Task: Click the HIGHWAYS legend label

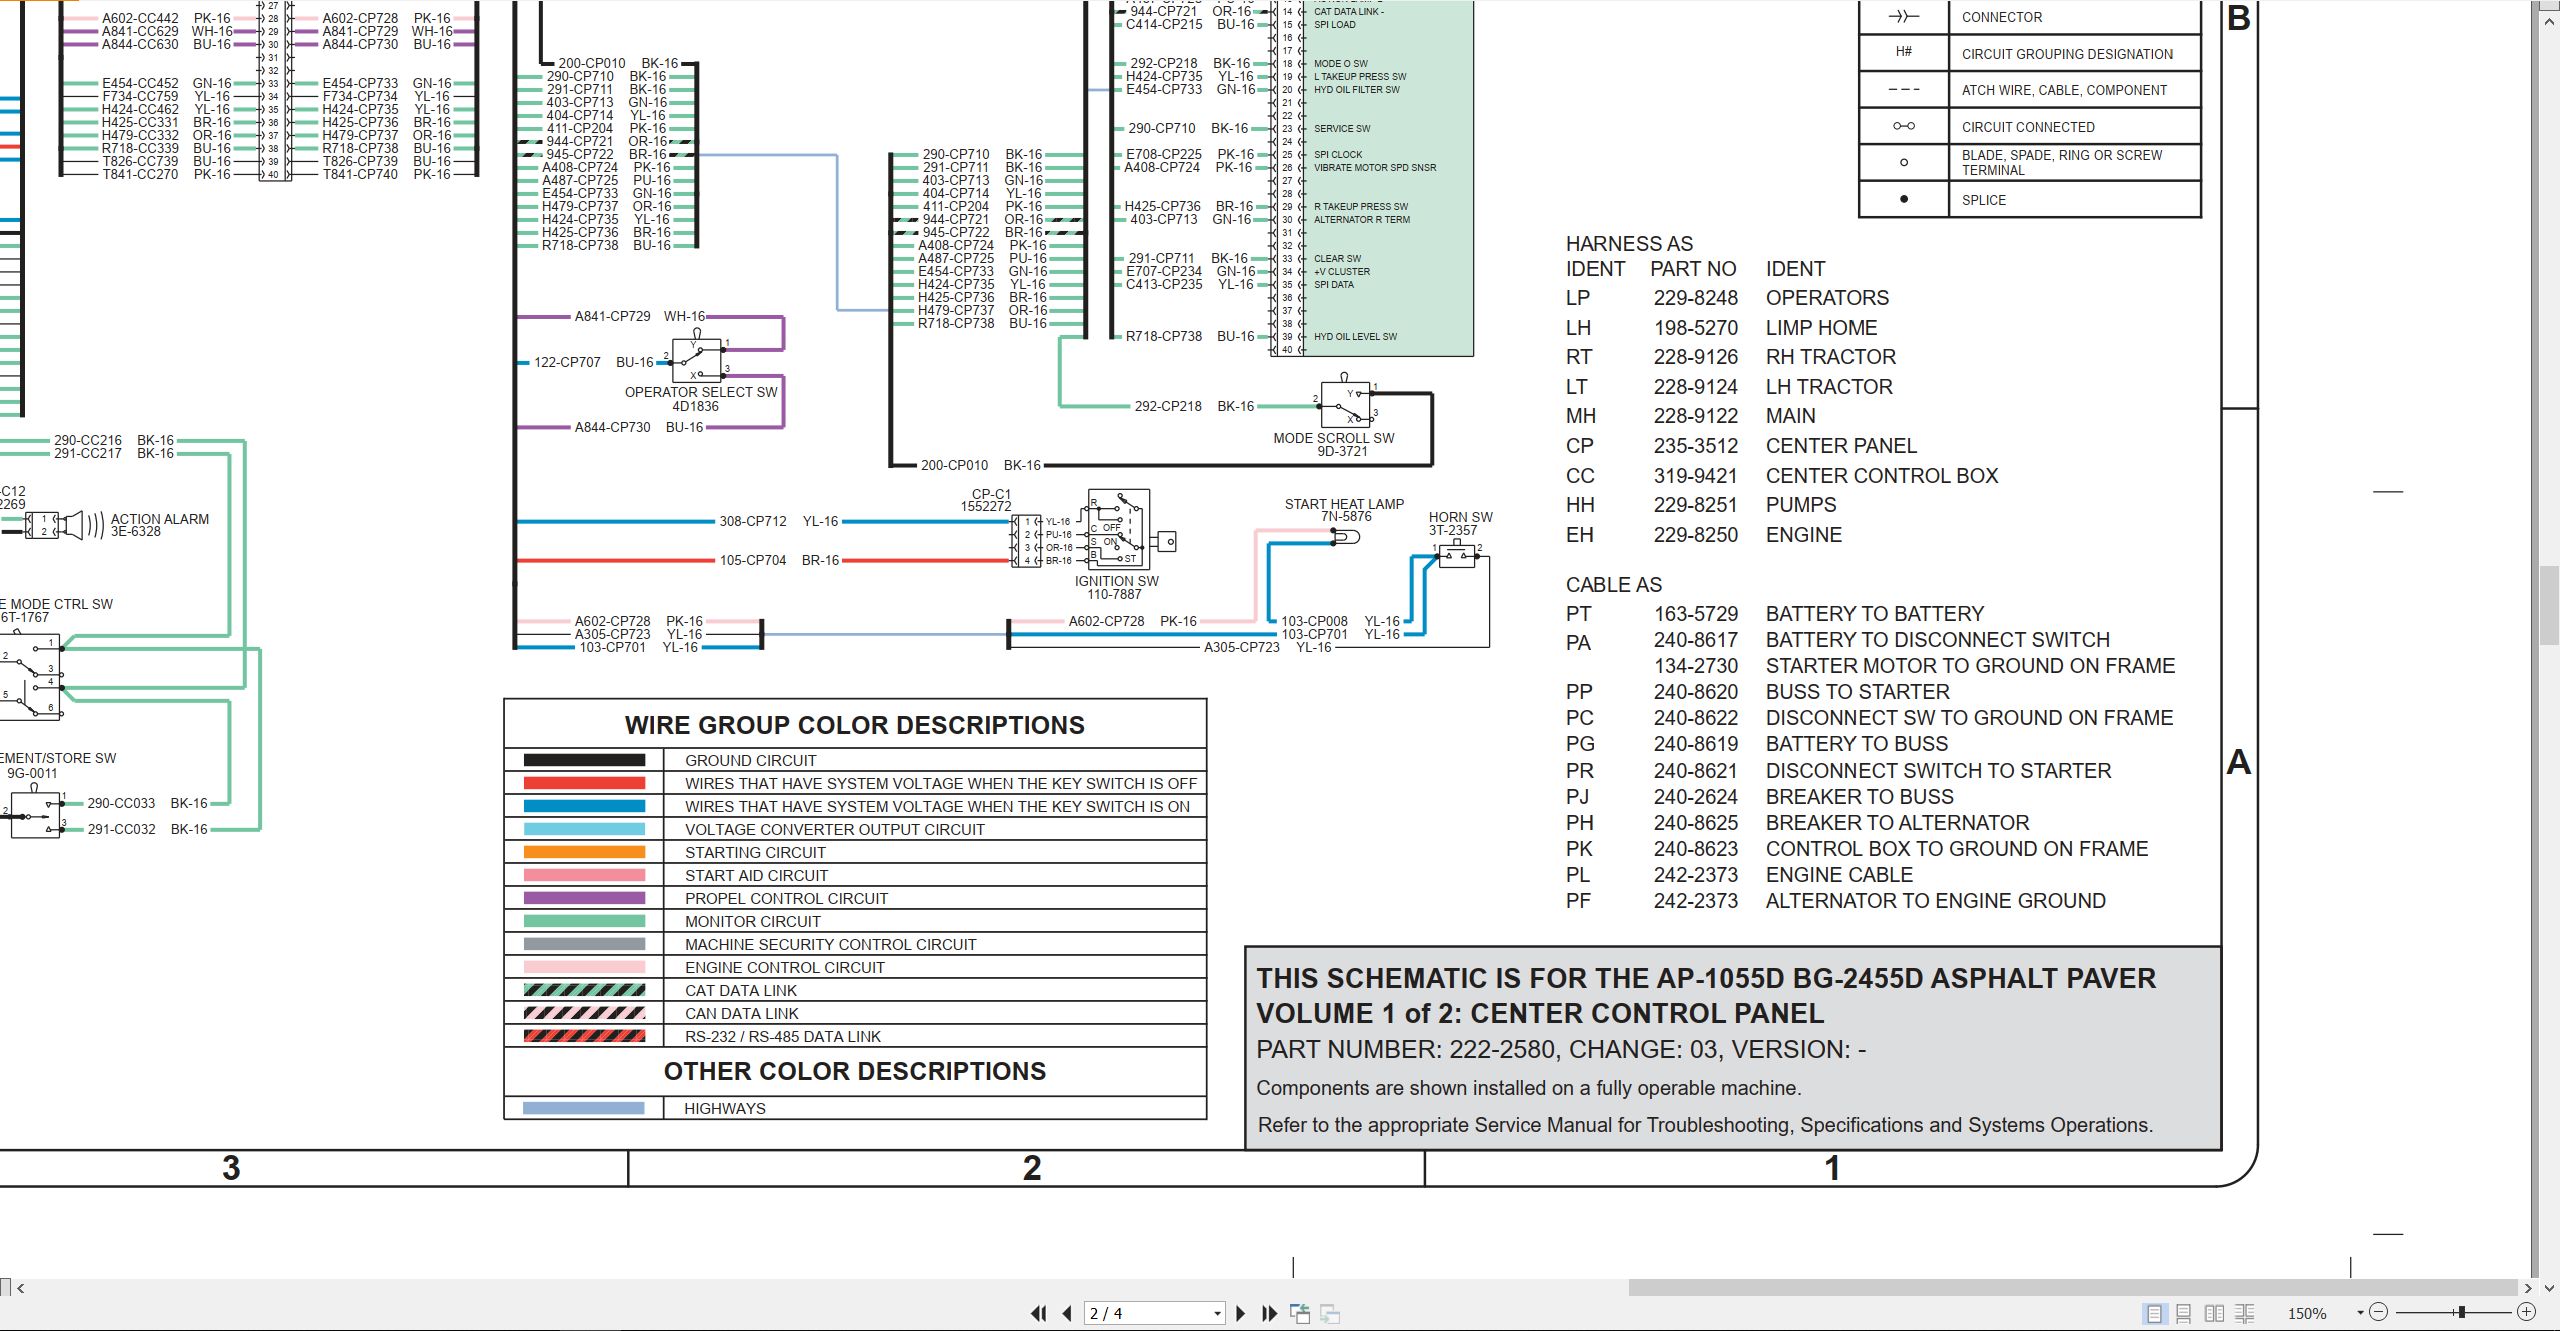Action: [x=725, y=1108]
